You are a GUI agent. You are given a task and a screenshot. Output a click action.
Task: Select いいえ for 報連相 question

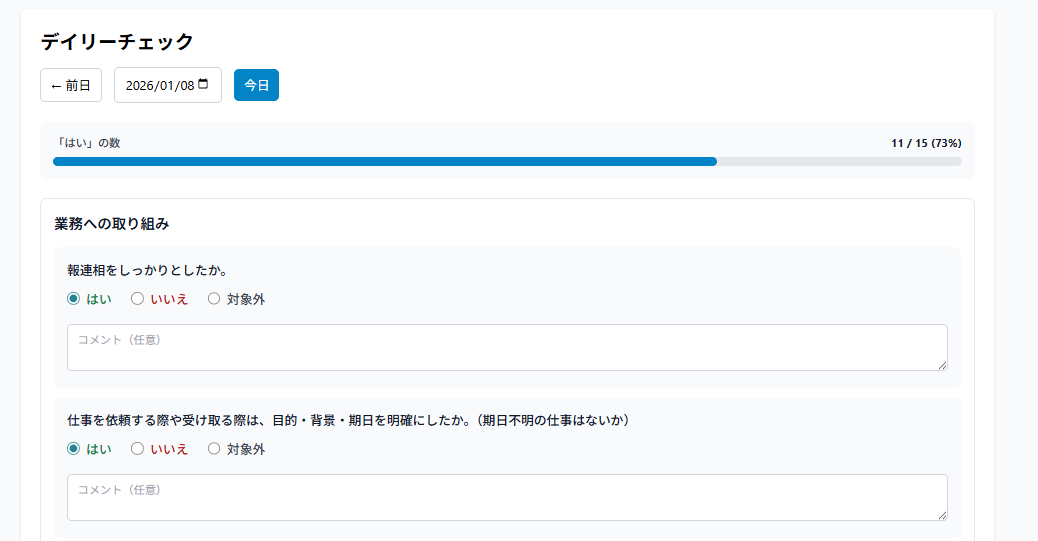pos(138,299)
